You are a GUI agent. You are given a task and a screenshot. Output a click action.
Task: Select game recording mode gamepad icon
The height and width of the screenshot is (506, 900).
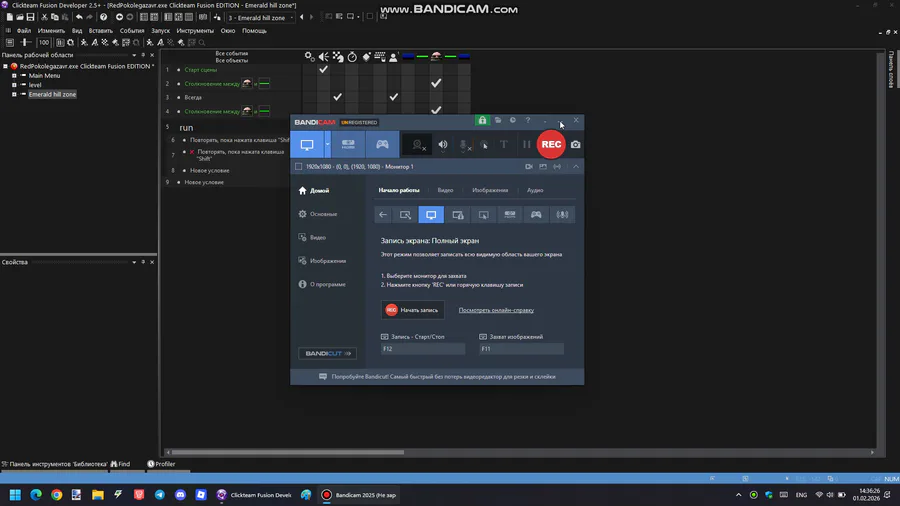[382, 145]
